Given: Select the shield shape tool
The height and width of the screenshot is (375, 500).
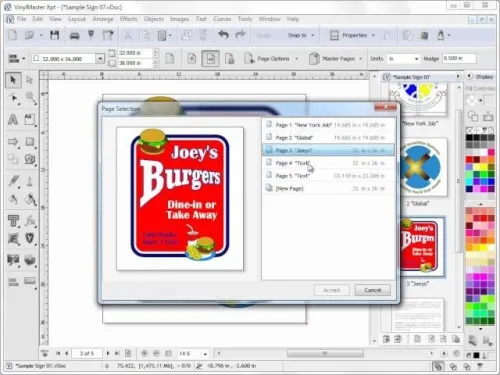Looking at the screenshot, I should [x=30, y=238].
